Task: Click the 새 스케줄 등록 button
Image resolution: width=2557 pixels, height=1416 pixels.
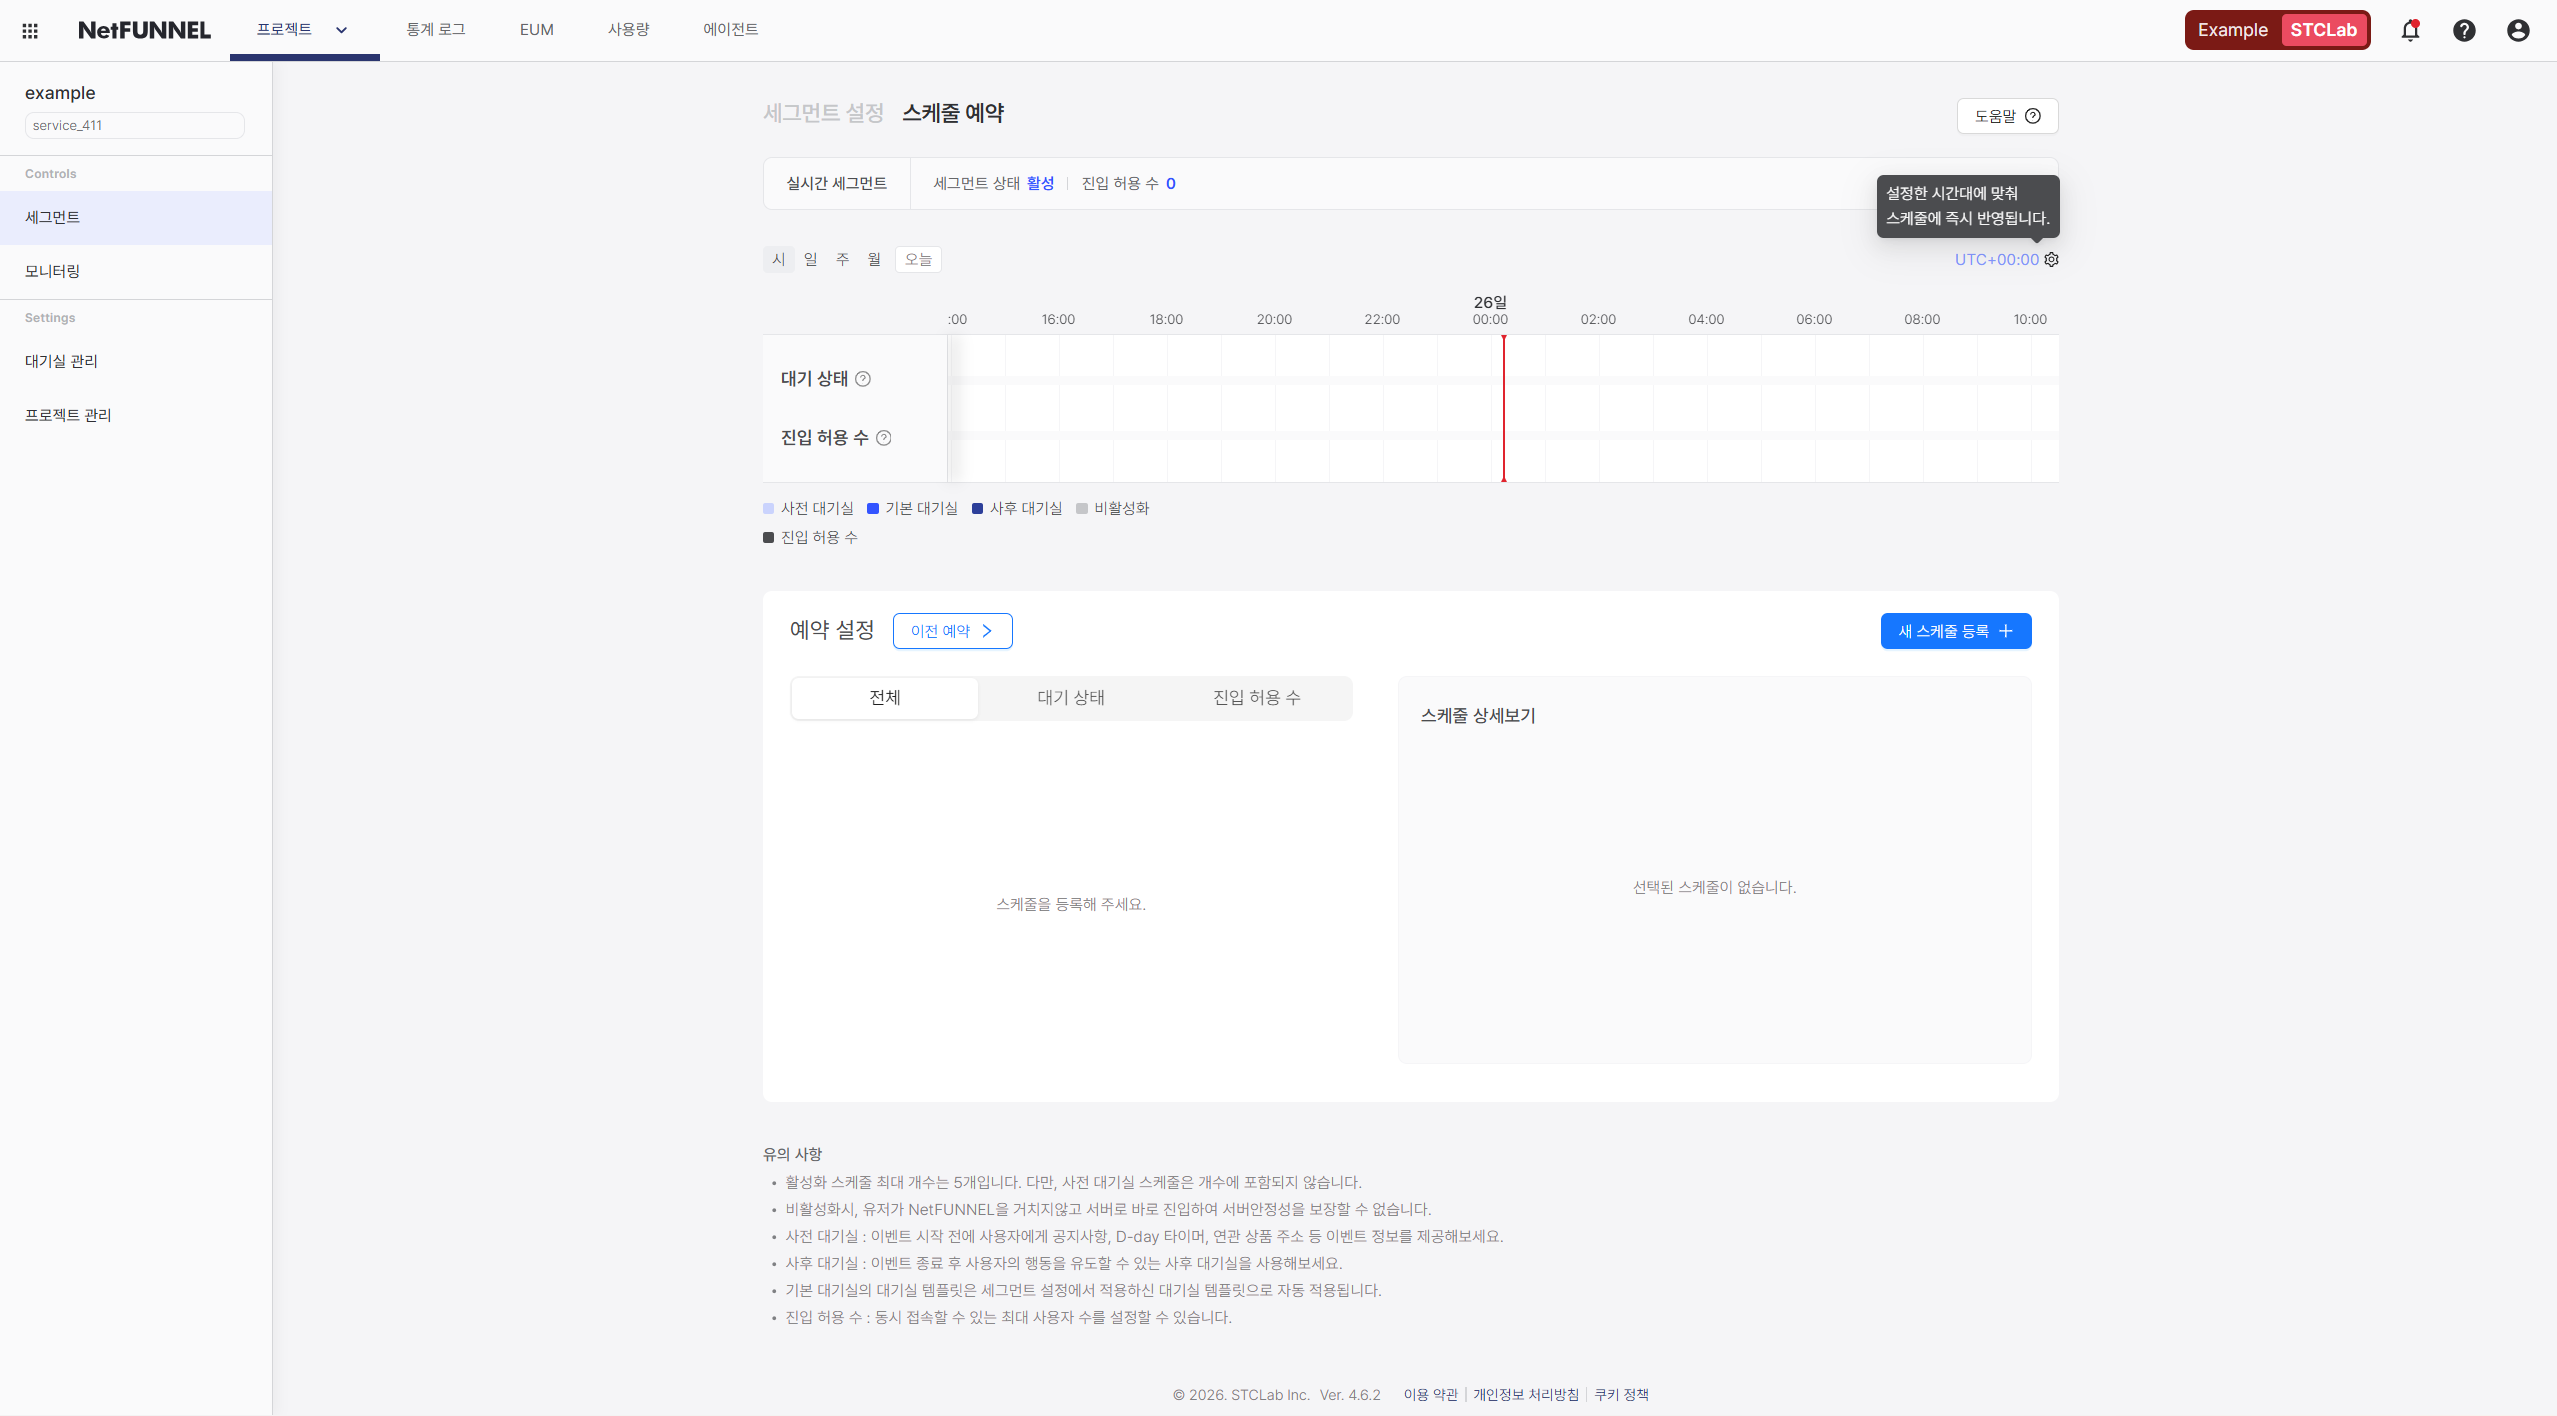Action: (x=1954, y=630)
